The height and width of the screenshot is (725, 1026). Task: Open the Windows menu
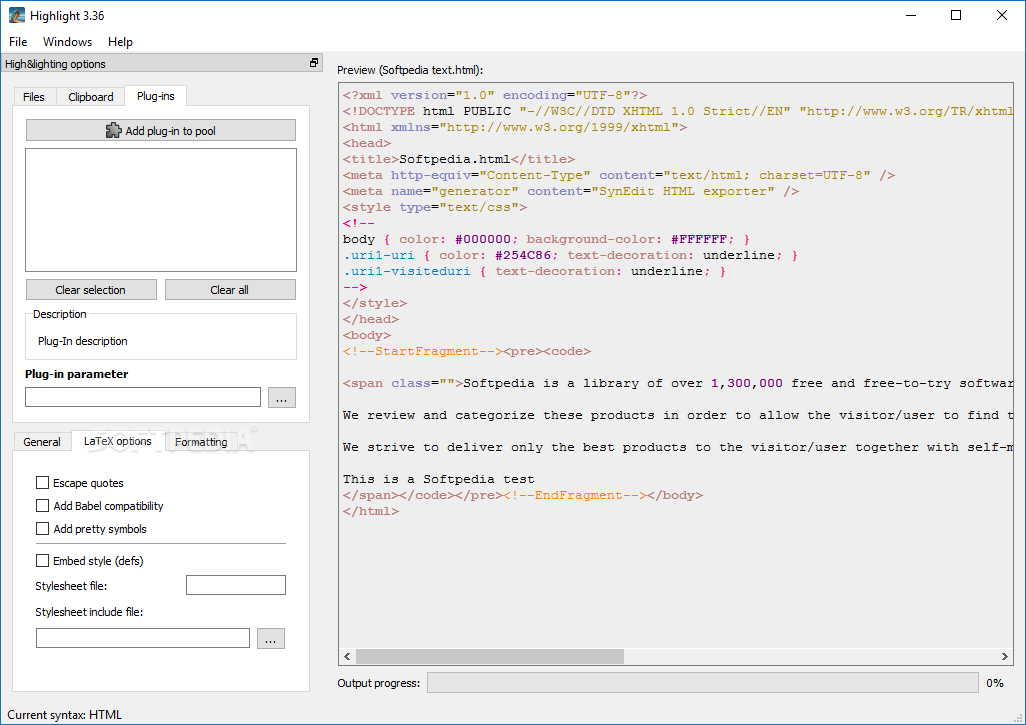coord(67,42)
